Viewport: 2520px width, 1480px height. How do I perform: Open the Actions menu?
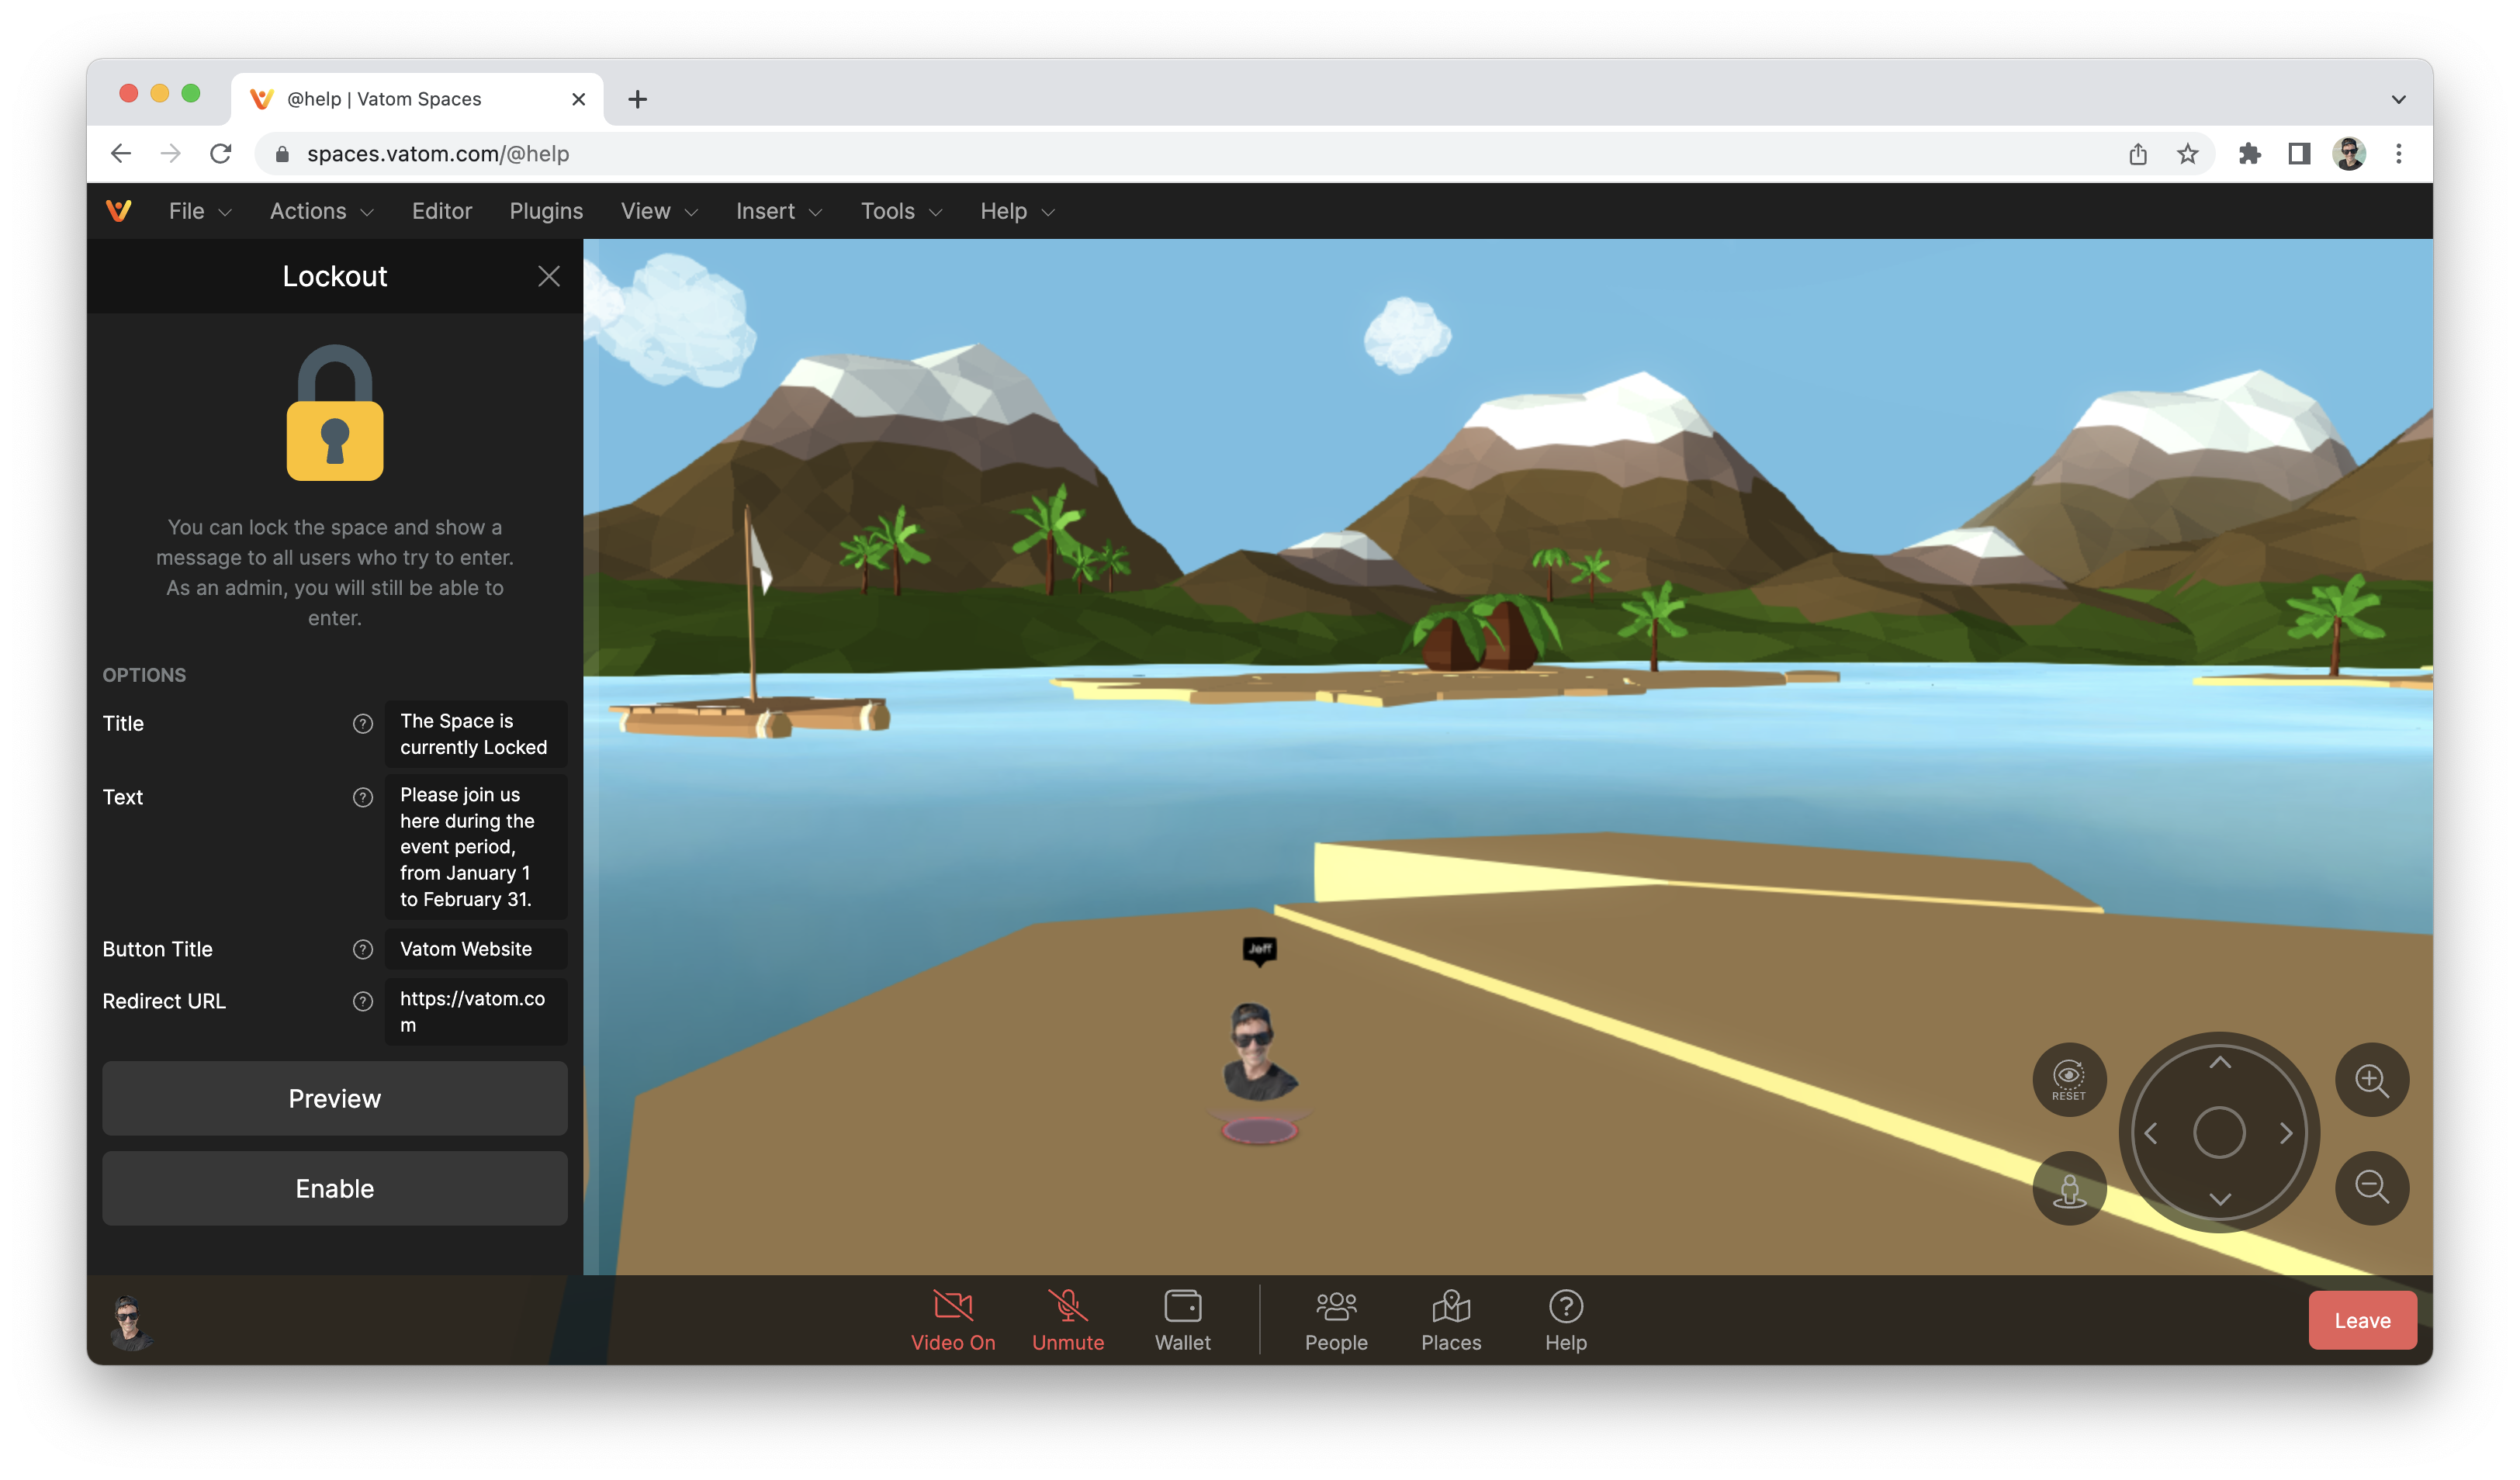321,211
